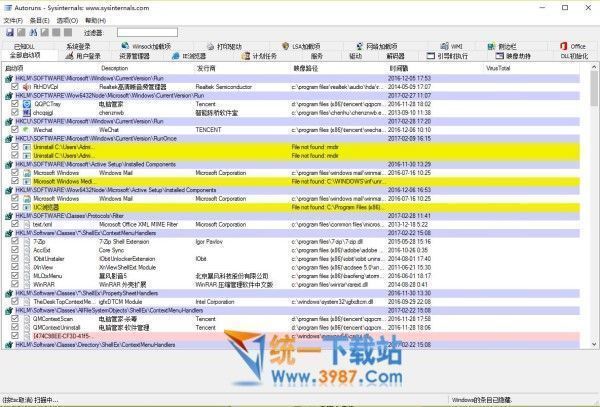
Task: Click the WinRAR entry file icon
Action: pos(26,285)
